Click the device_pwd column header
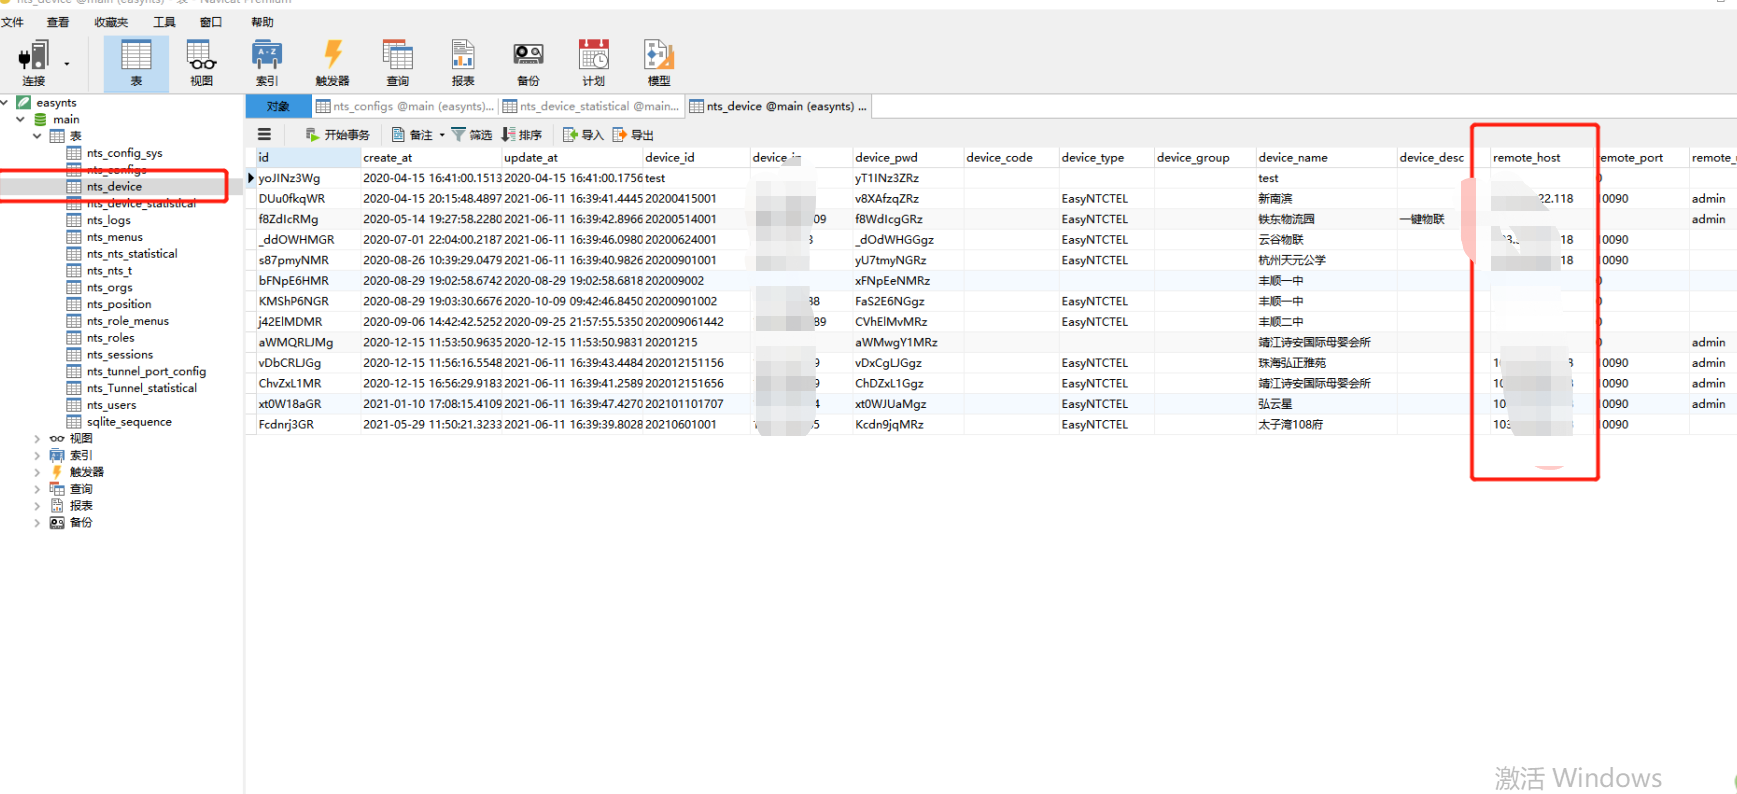Screen dimensions: 1737x794 pyautogui.click(x=907, y=157)
